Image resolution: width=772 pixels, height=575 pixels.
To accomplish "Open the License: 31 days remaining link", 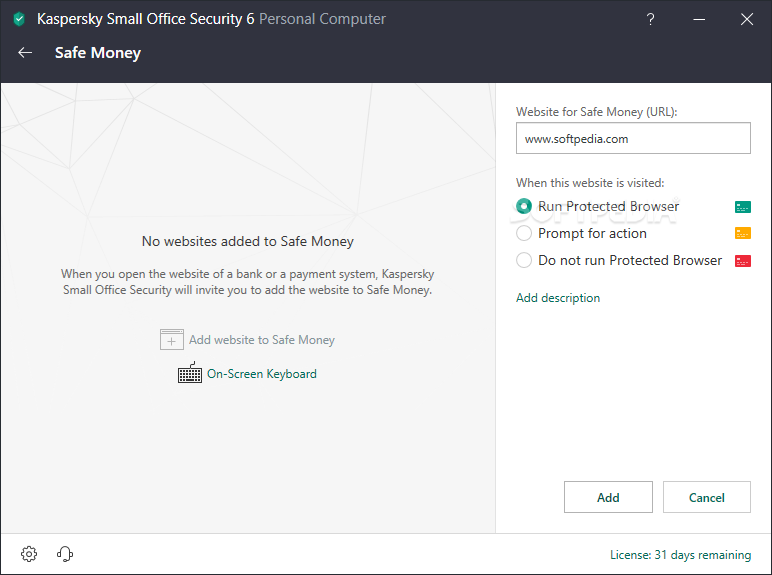I will [680, 555].
